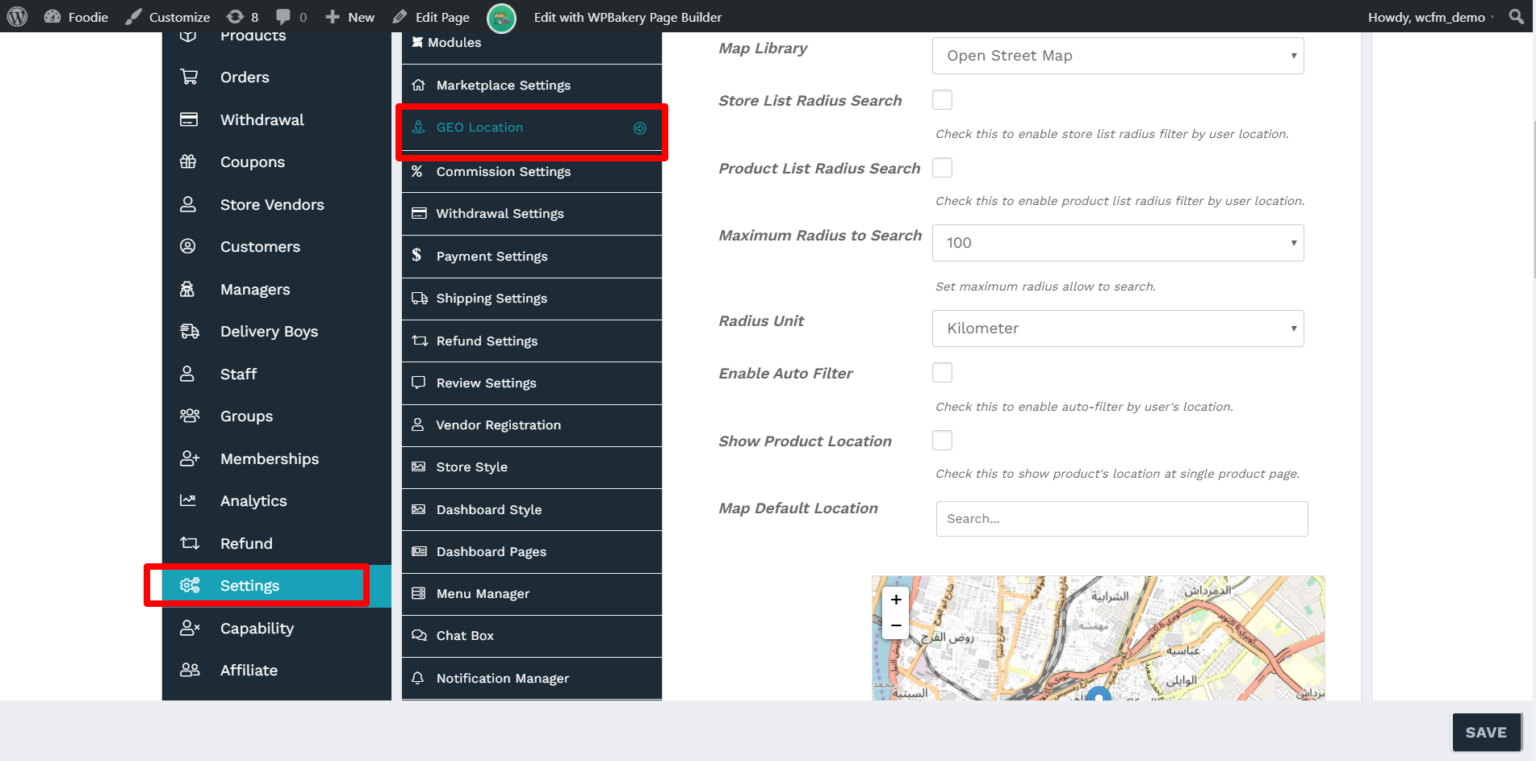Open the Map Library dropdown
Screen dimensions: 1536x761
coord(1117,55)
